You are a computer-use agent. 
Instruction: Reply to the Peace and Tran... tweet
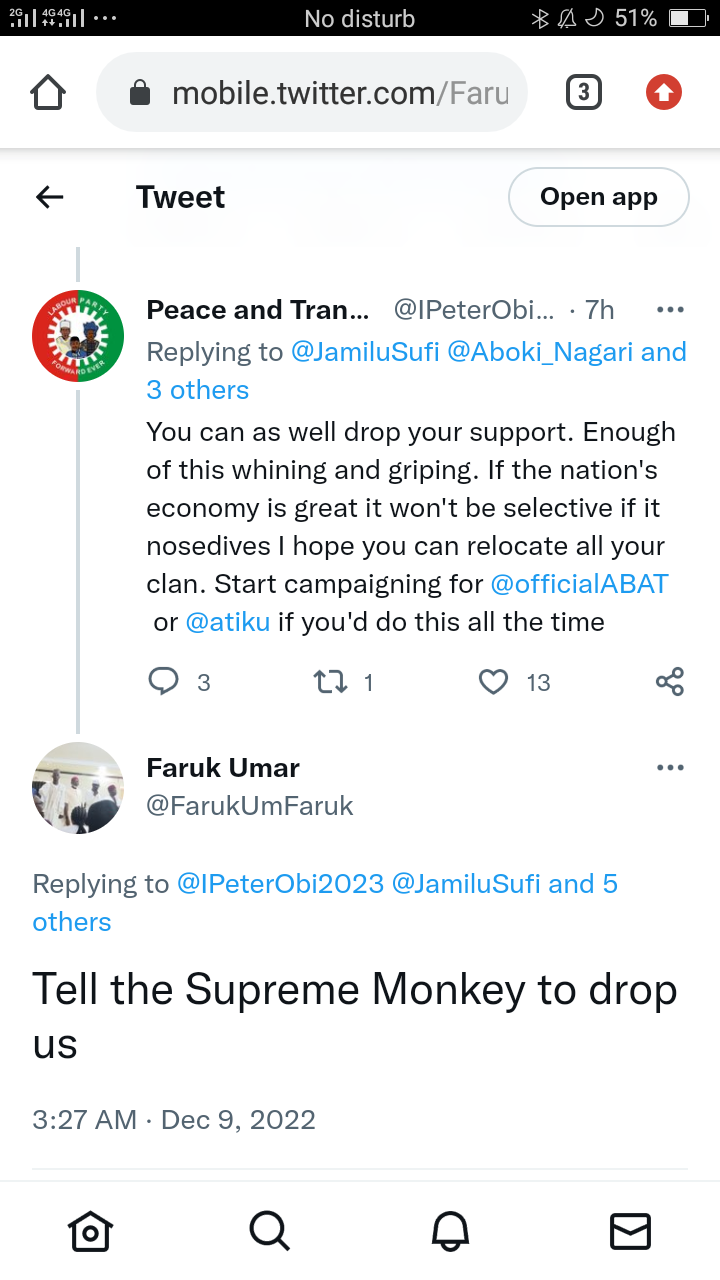[164, 682]
